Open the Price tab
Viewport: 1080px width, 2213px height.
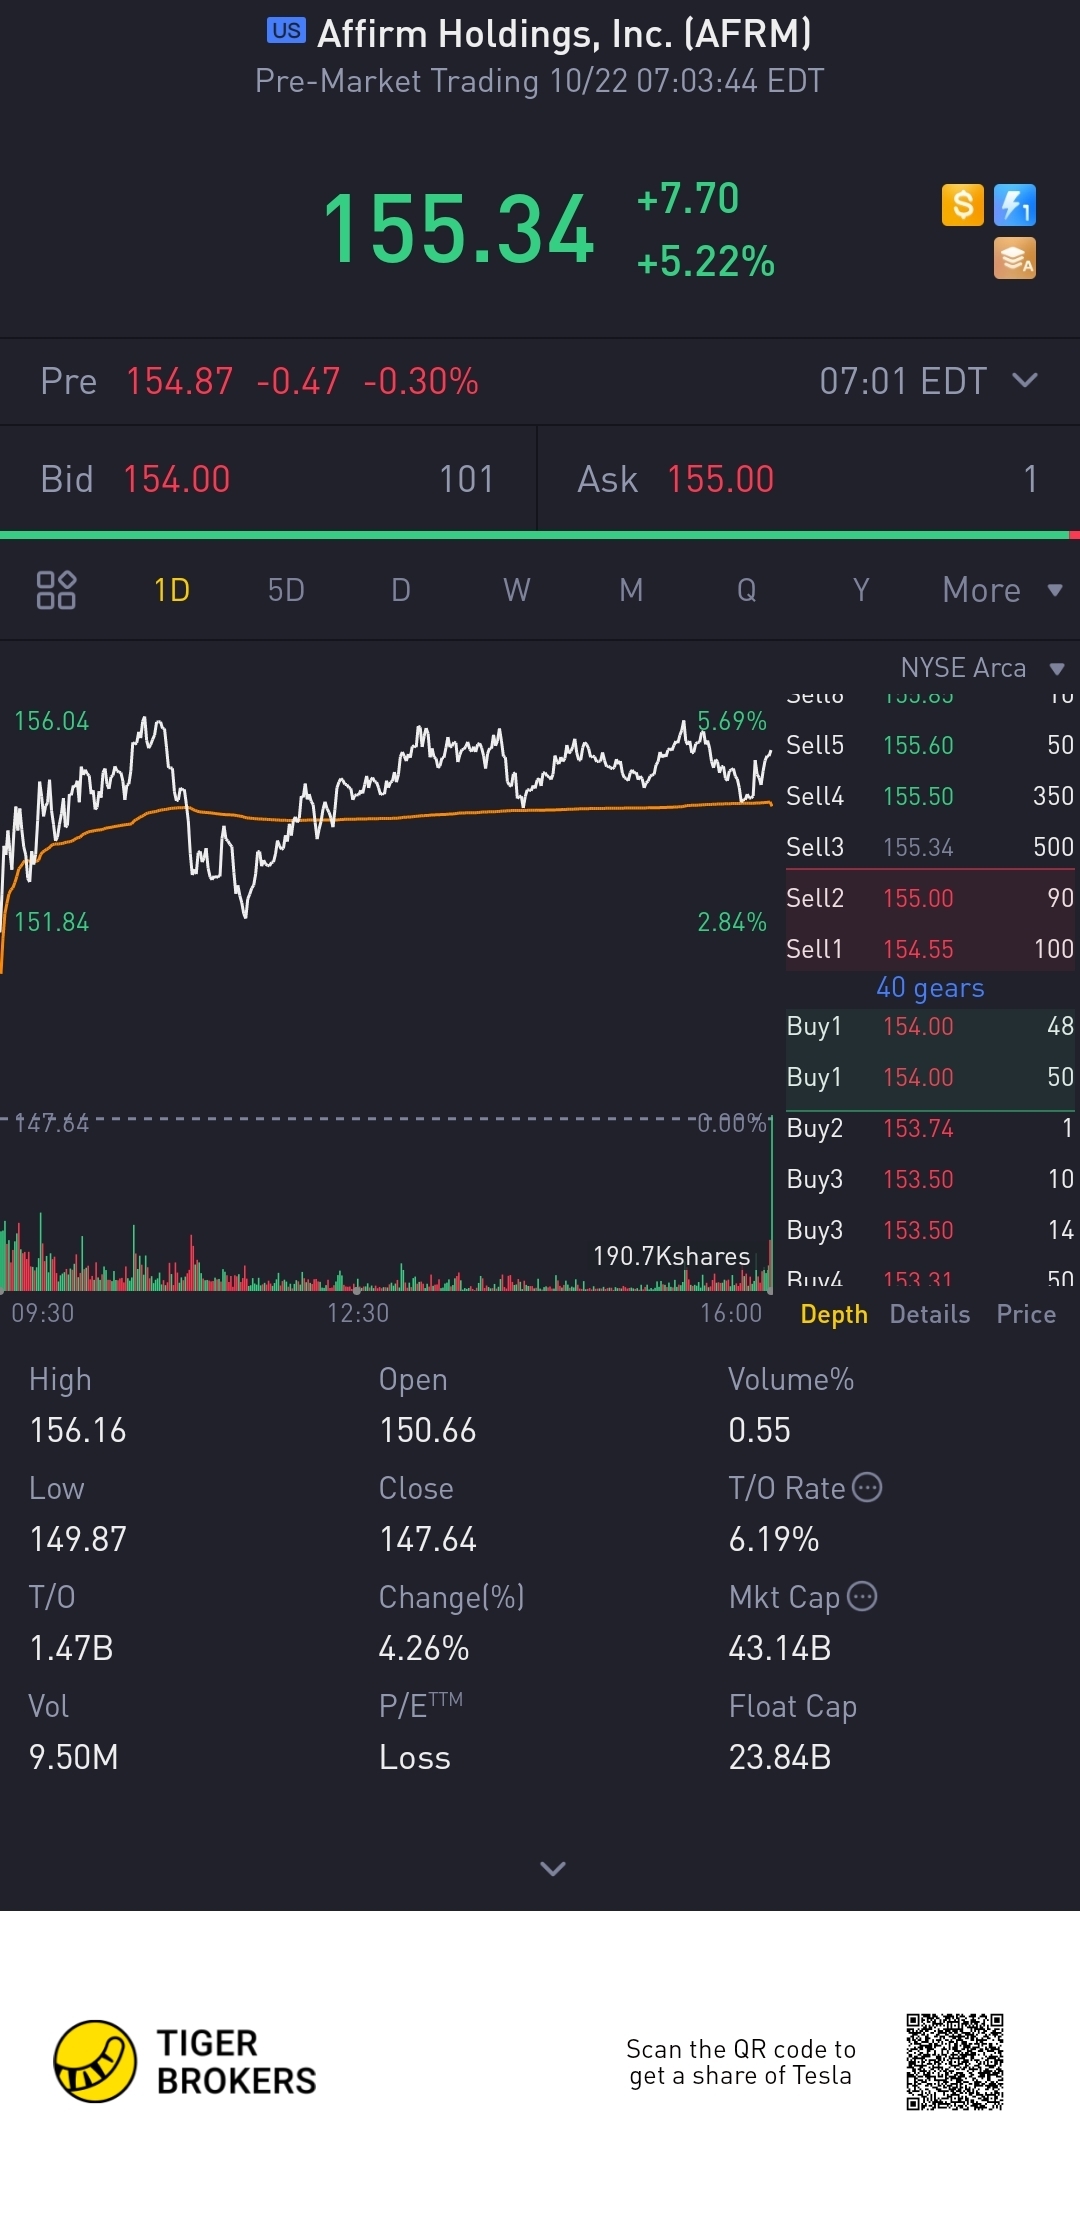pyautogui.click(x=1026, y=1314)
